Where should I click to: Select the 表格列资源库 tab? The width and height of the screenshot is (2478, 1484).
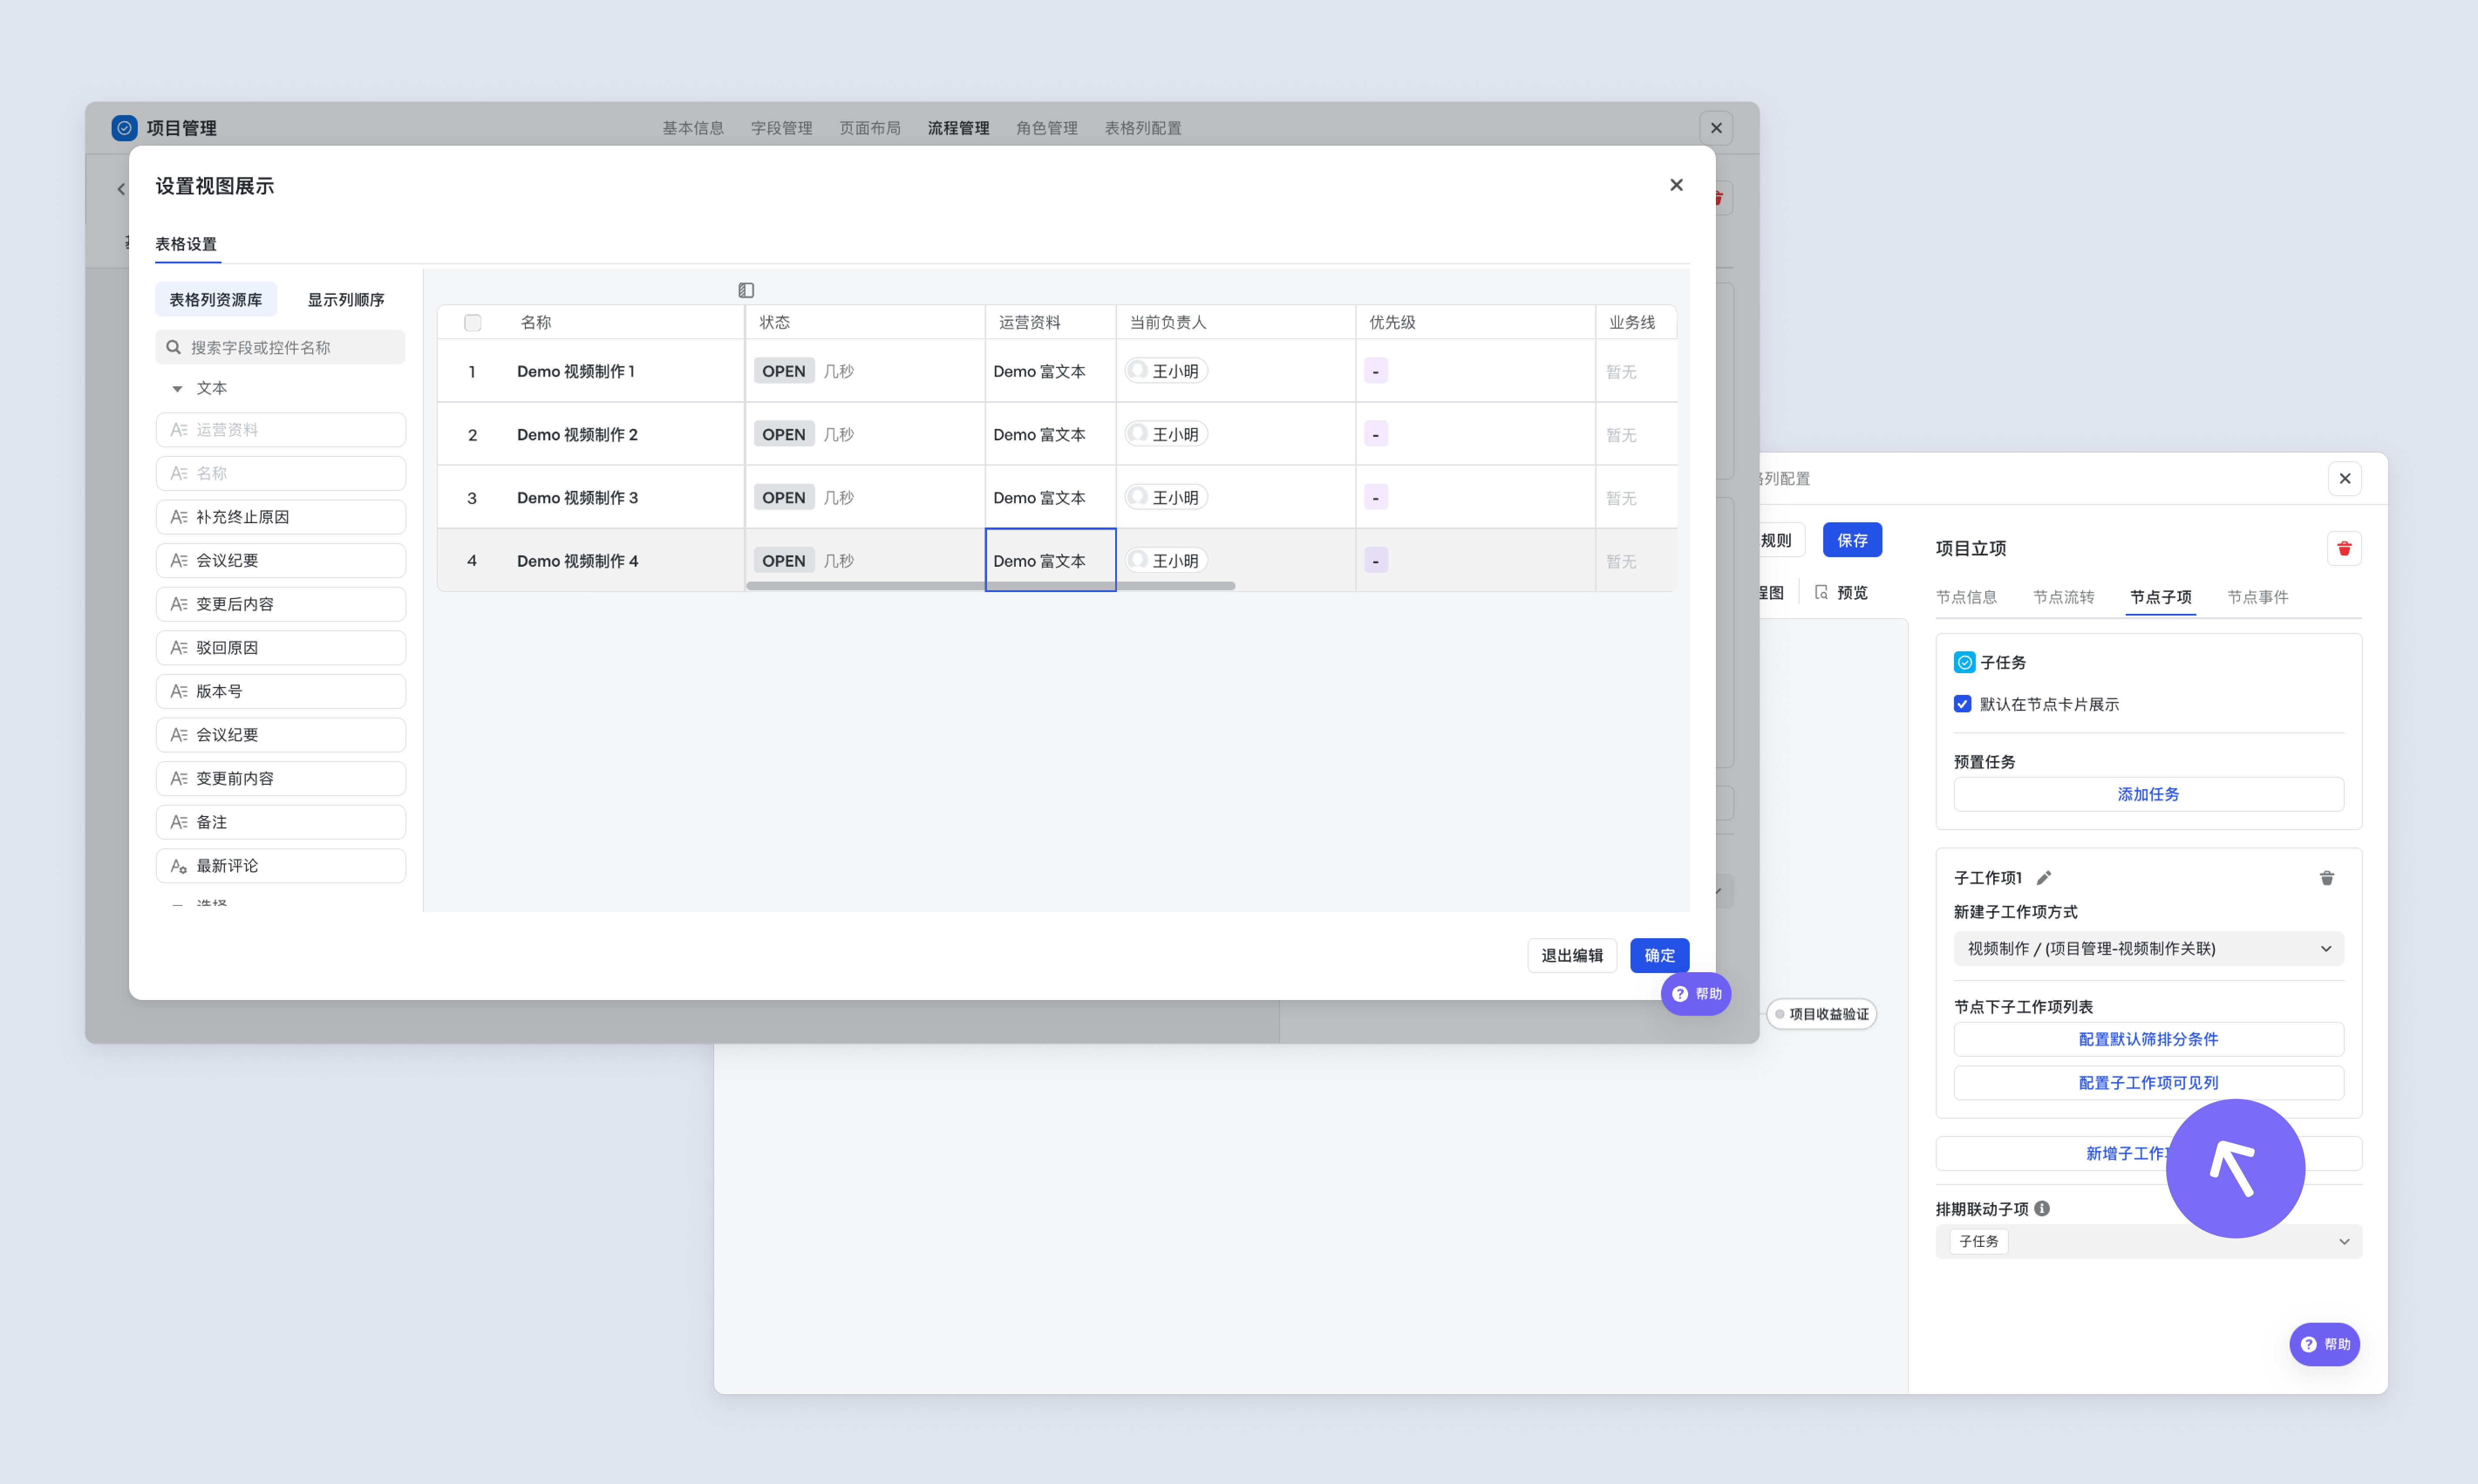tap(216, 299)
